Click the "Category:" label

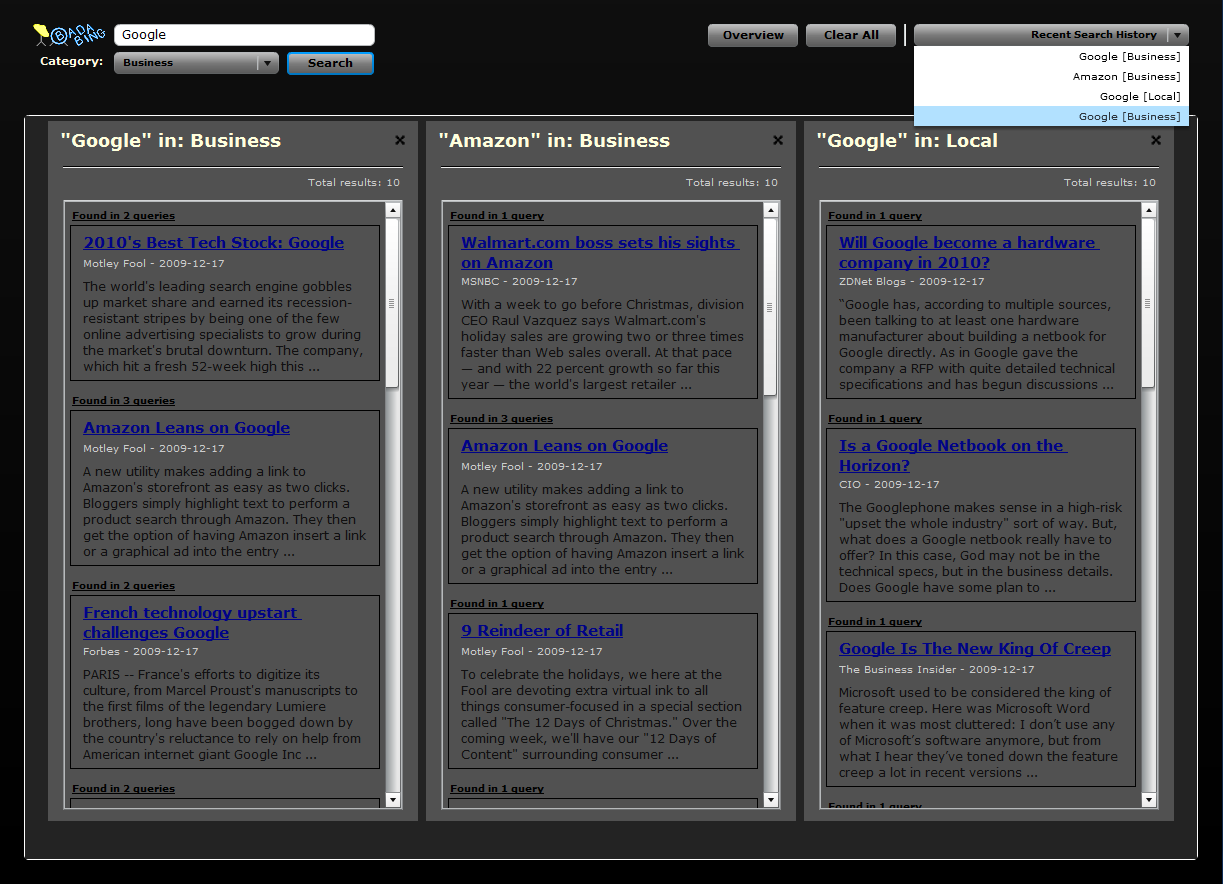[71, 62]
